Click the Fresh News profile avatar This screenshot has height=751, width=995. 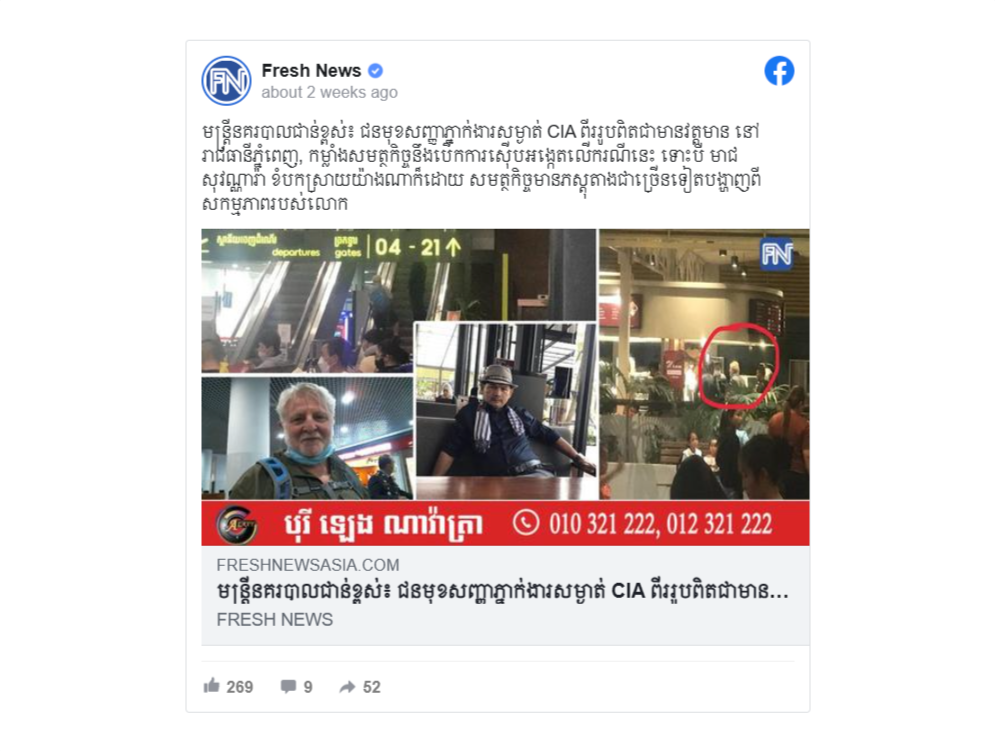pos(227,81)
